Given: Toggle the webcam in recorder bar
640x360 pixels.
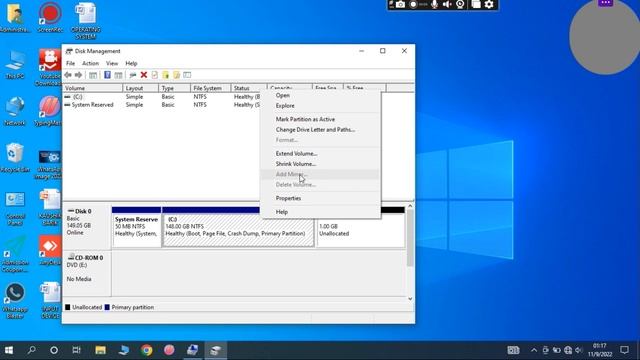Looking at the screenshot, I should pyautogui.click(x=460, y=4).
